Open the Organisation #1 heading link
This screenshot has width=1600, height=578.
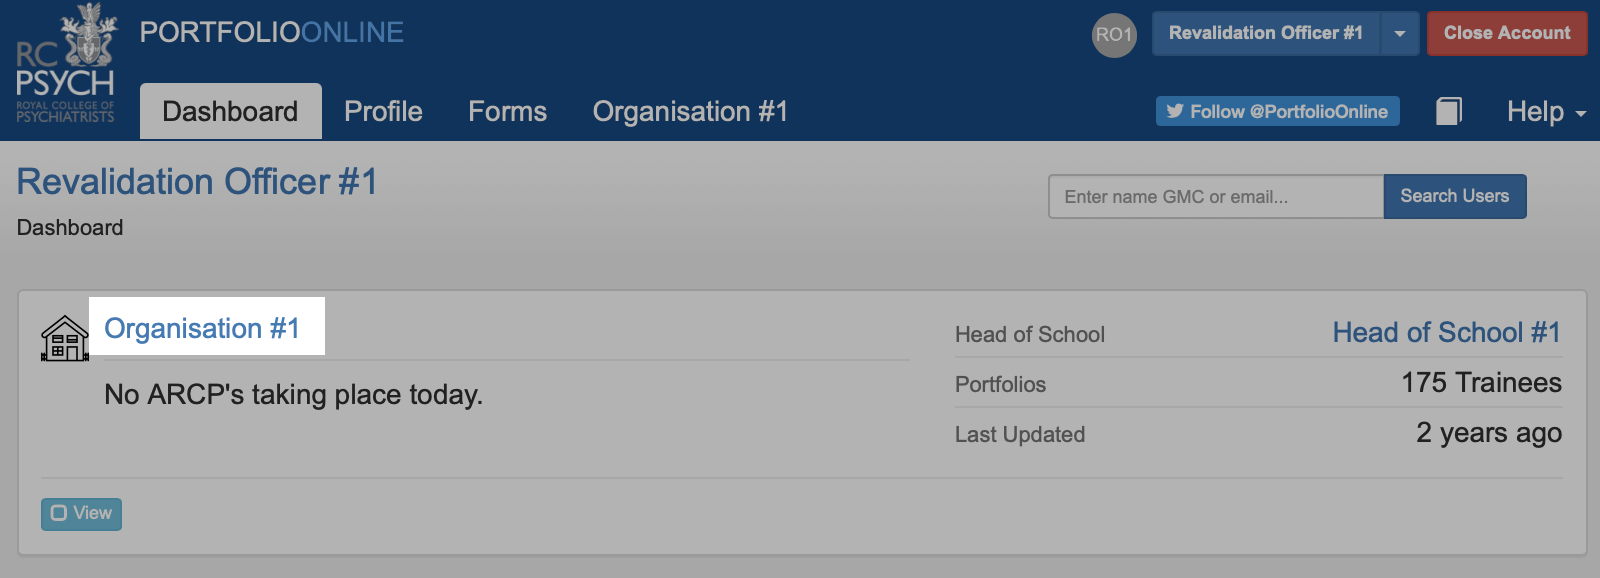(x=202, y=328)
